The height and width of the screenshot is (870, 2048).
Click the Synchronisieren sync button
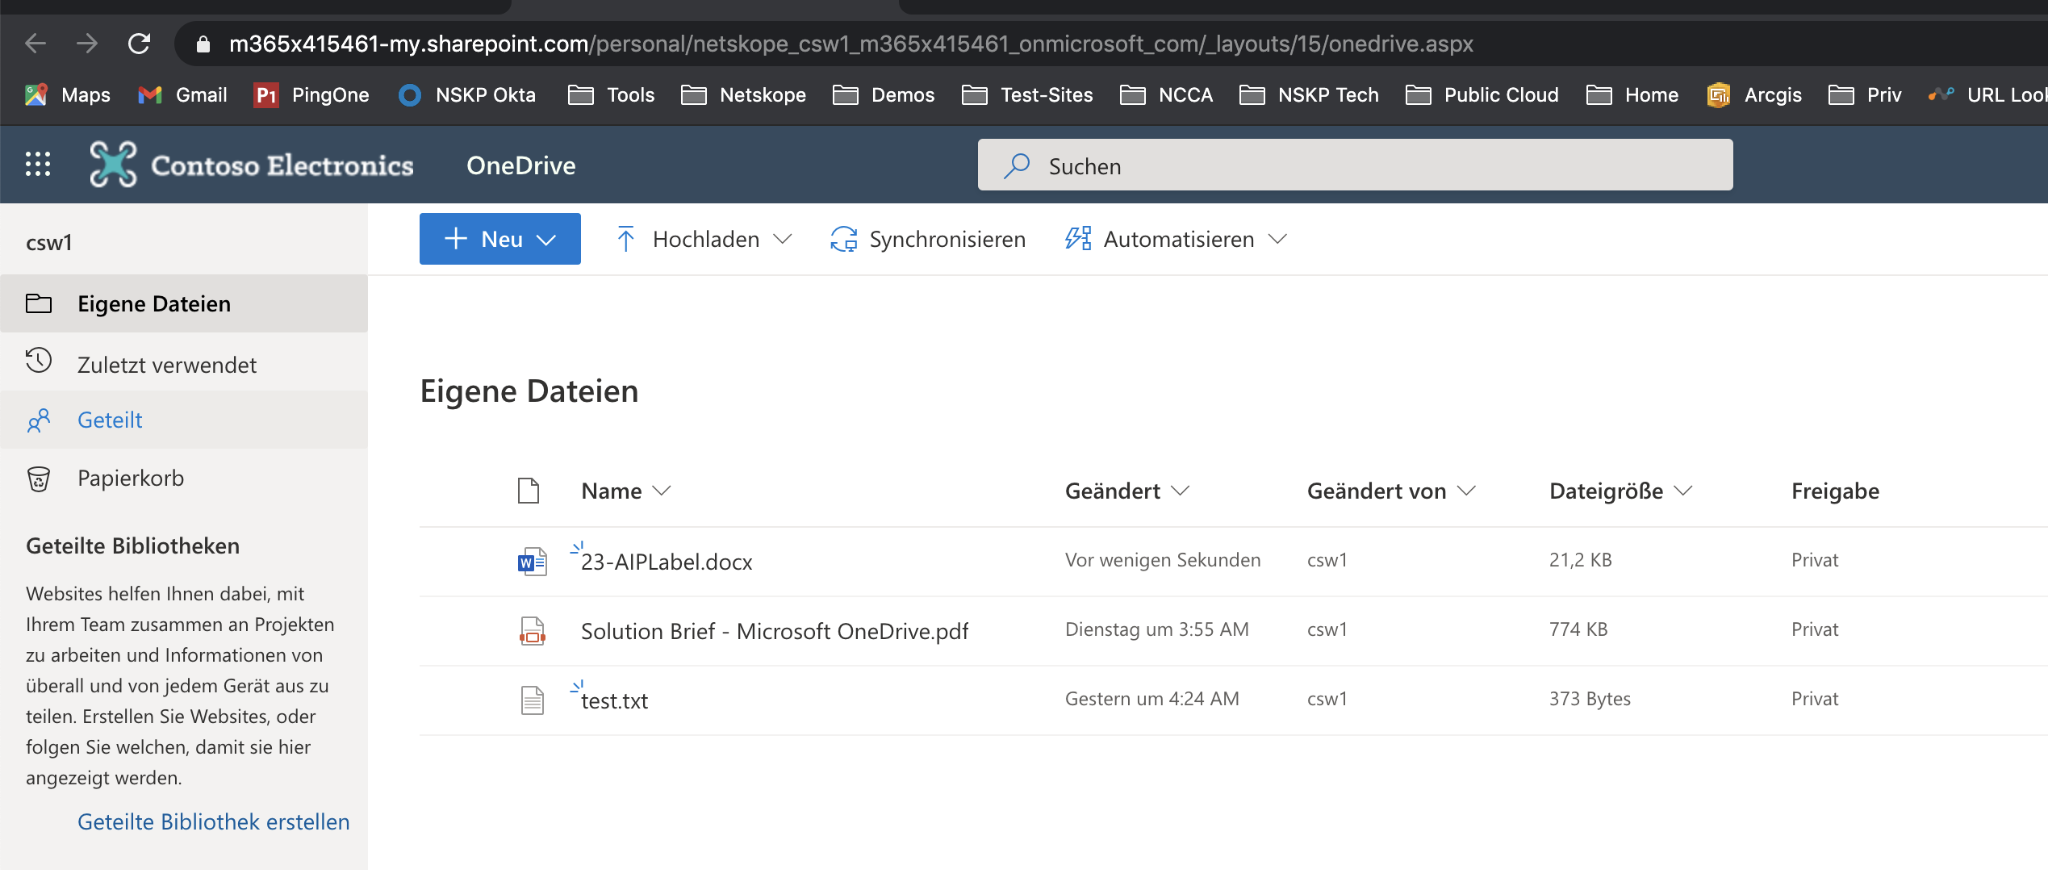928,239
